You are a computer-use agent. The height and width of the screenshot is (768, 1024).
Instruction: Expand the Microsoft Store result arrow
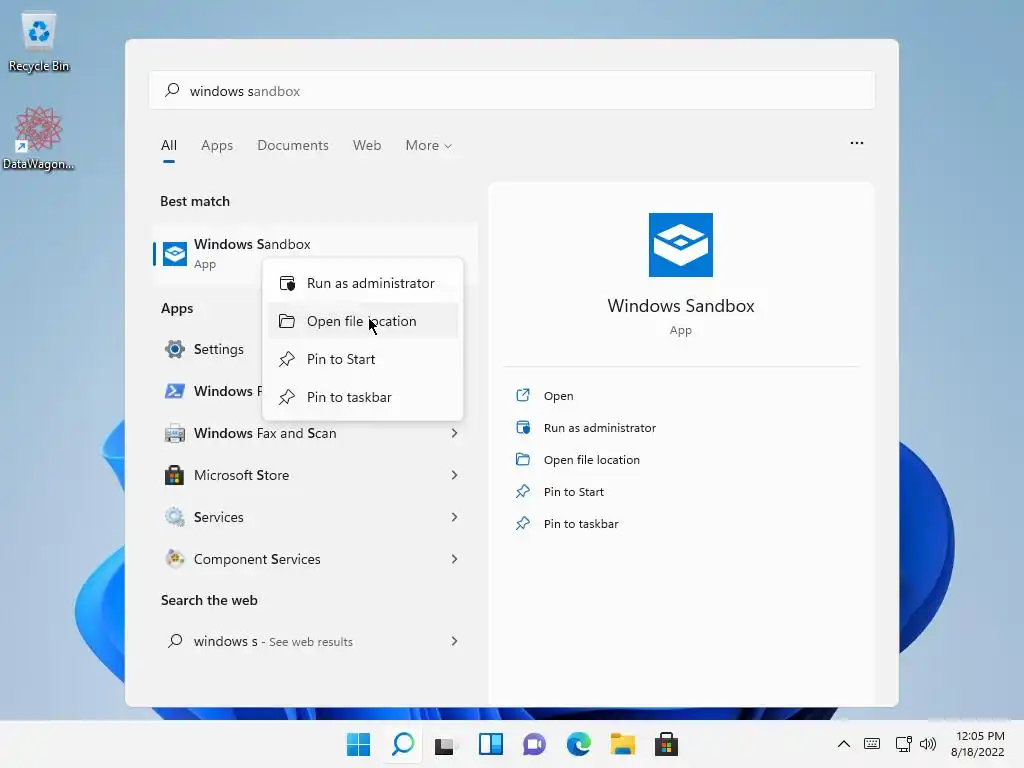(x=455, y=475)
